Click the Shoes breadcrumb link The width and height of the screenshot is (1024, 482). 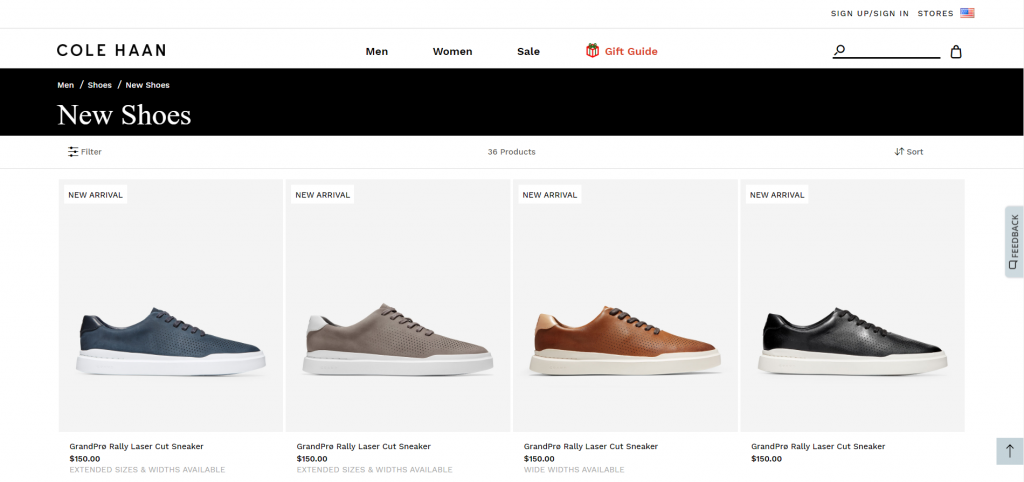[x=99, y=85]
